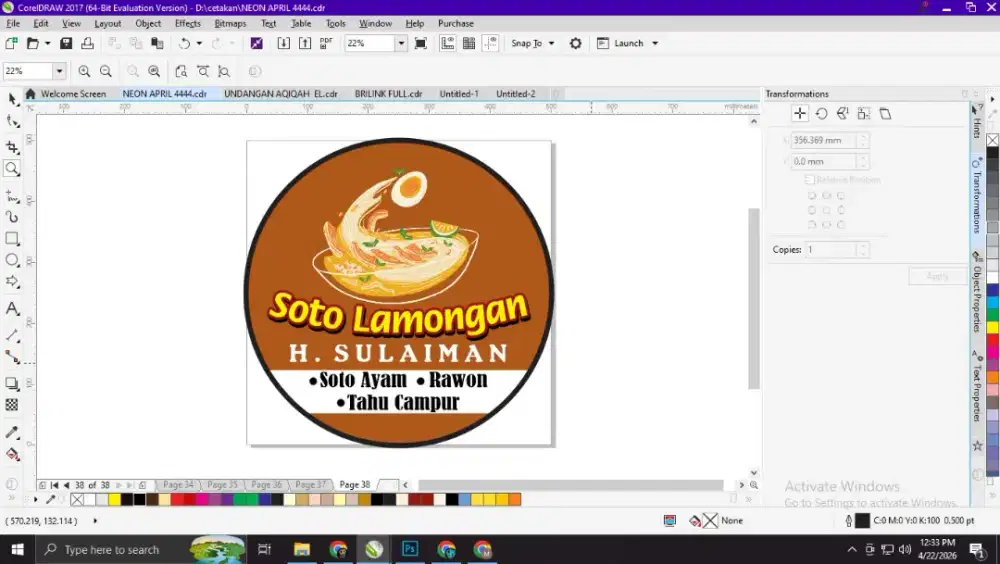Open the dropdown arrow beside Open

pos(47,43)
